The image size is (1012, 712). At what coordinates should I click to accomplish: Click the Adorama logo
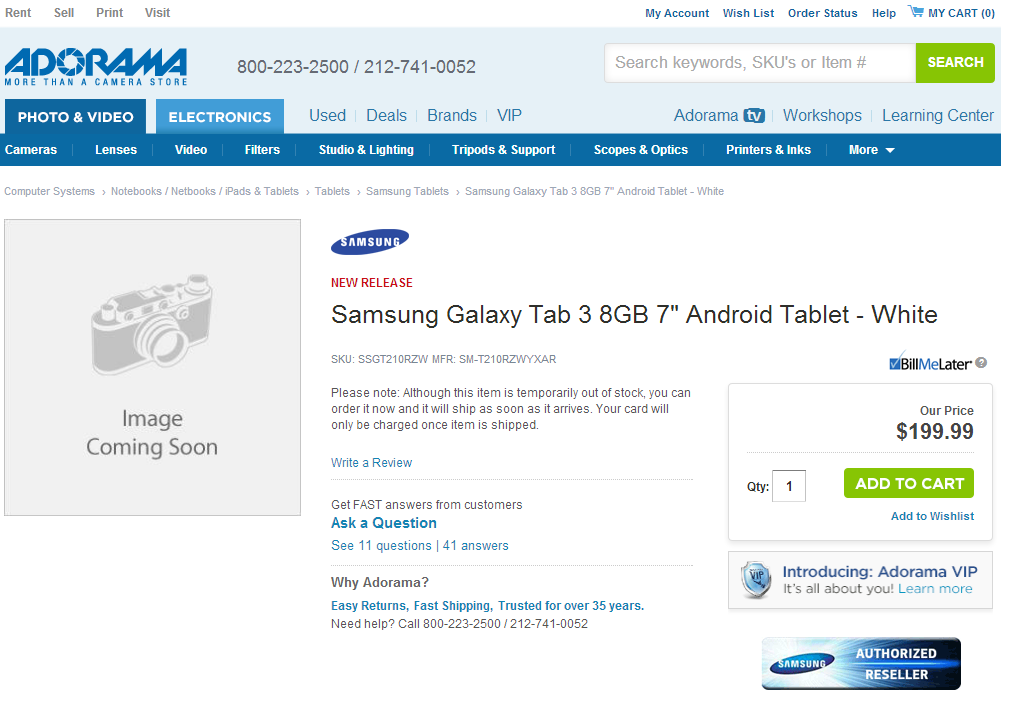(95, 66)
